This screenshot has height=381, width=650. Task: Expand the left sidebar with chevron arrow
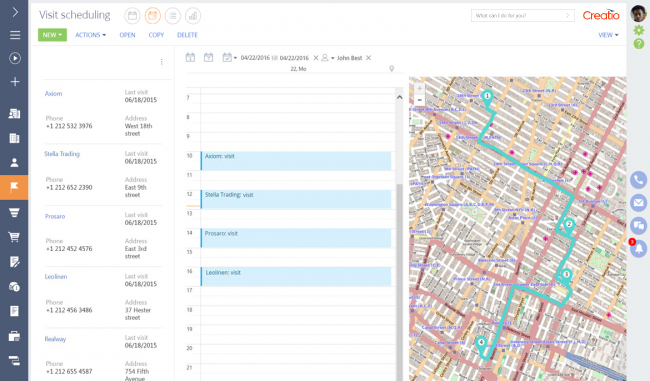pos(15,12)
